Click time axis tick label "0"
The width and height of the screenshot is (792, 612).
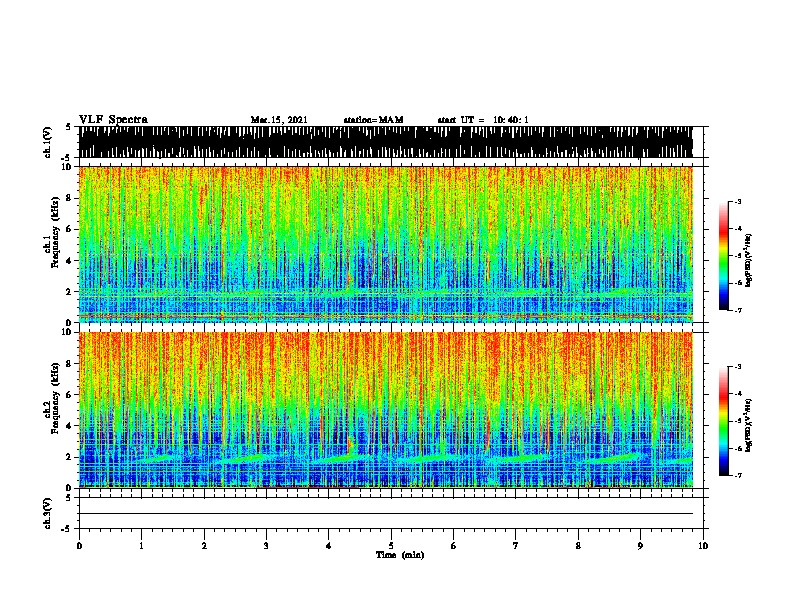tap(79, 546)
